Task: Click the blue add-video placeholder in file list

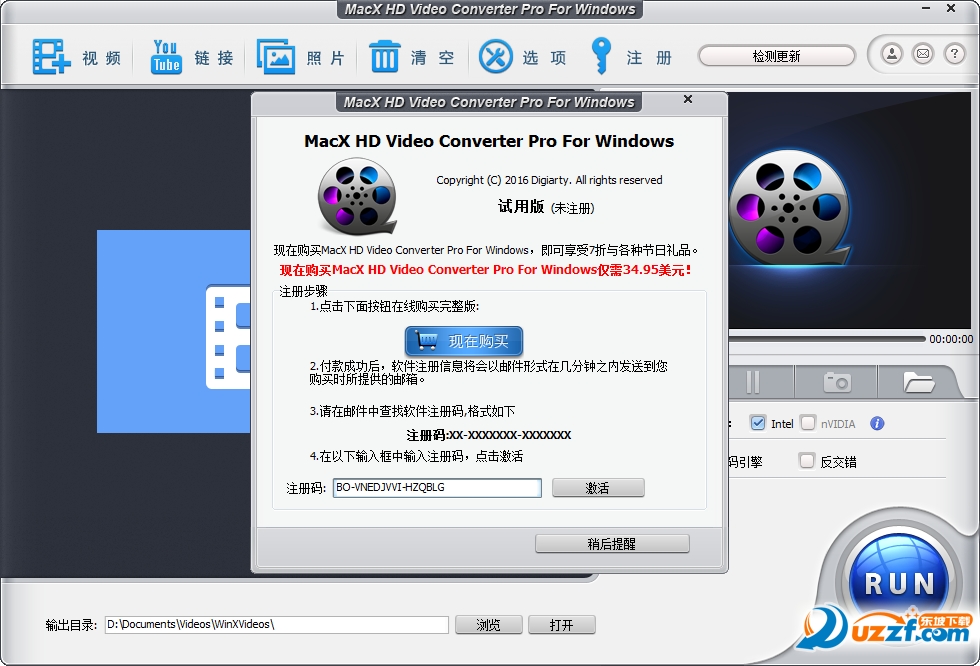Action: tap(173, 331)
